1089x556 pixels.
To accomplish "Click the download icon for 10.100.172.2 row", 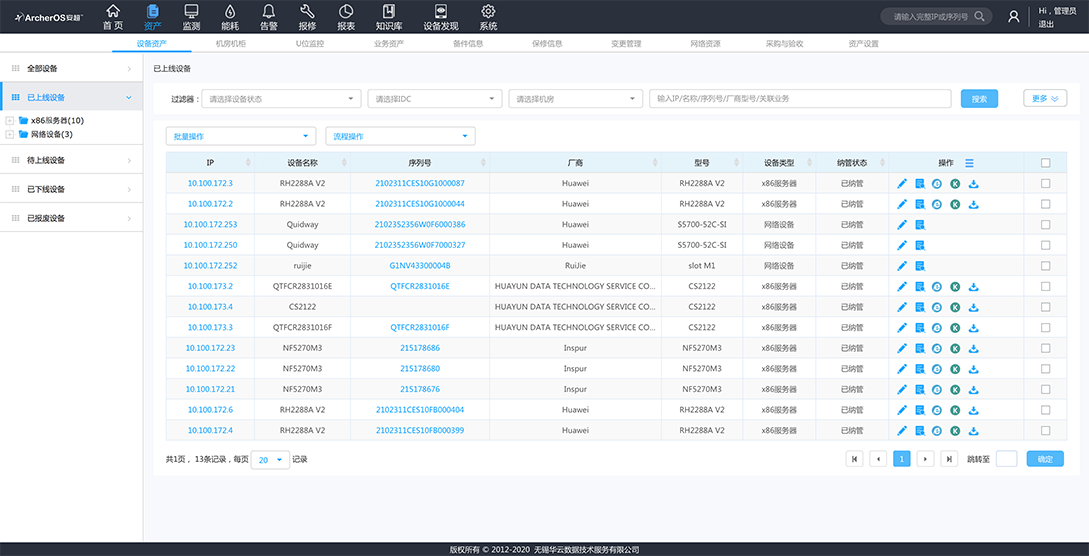I will pos(974,204).
